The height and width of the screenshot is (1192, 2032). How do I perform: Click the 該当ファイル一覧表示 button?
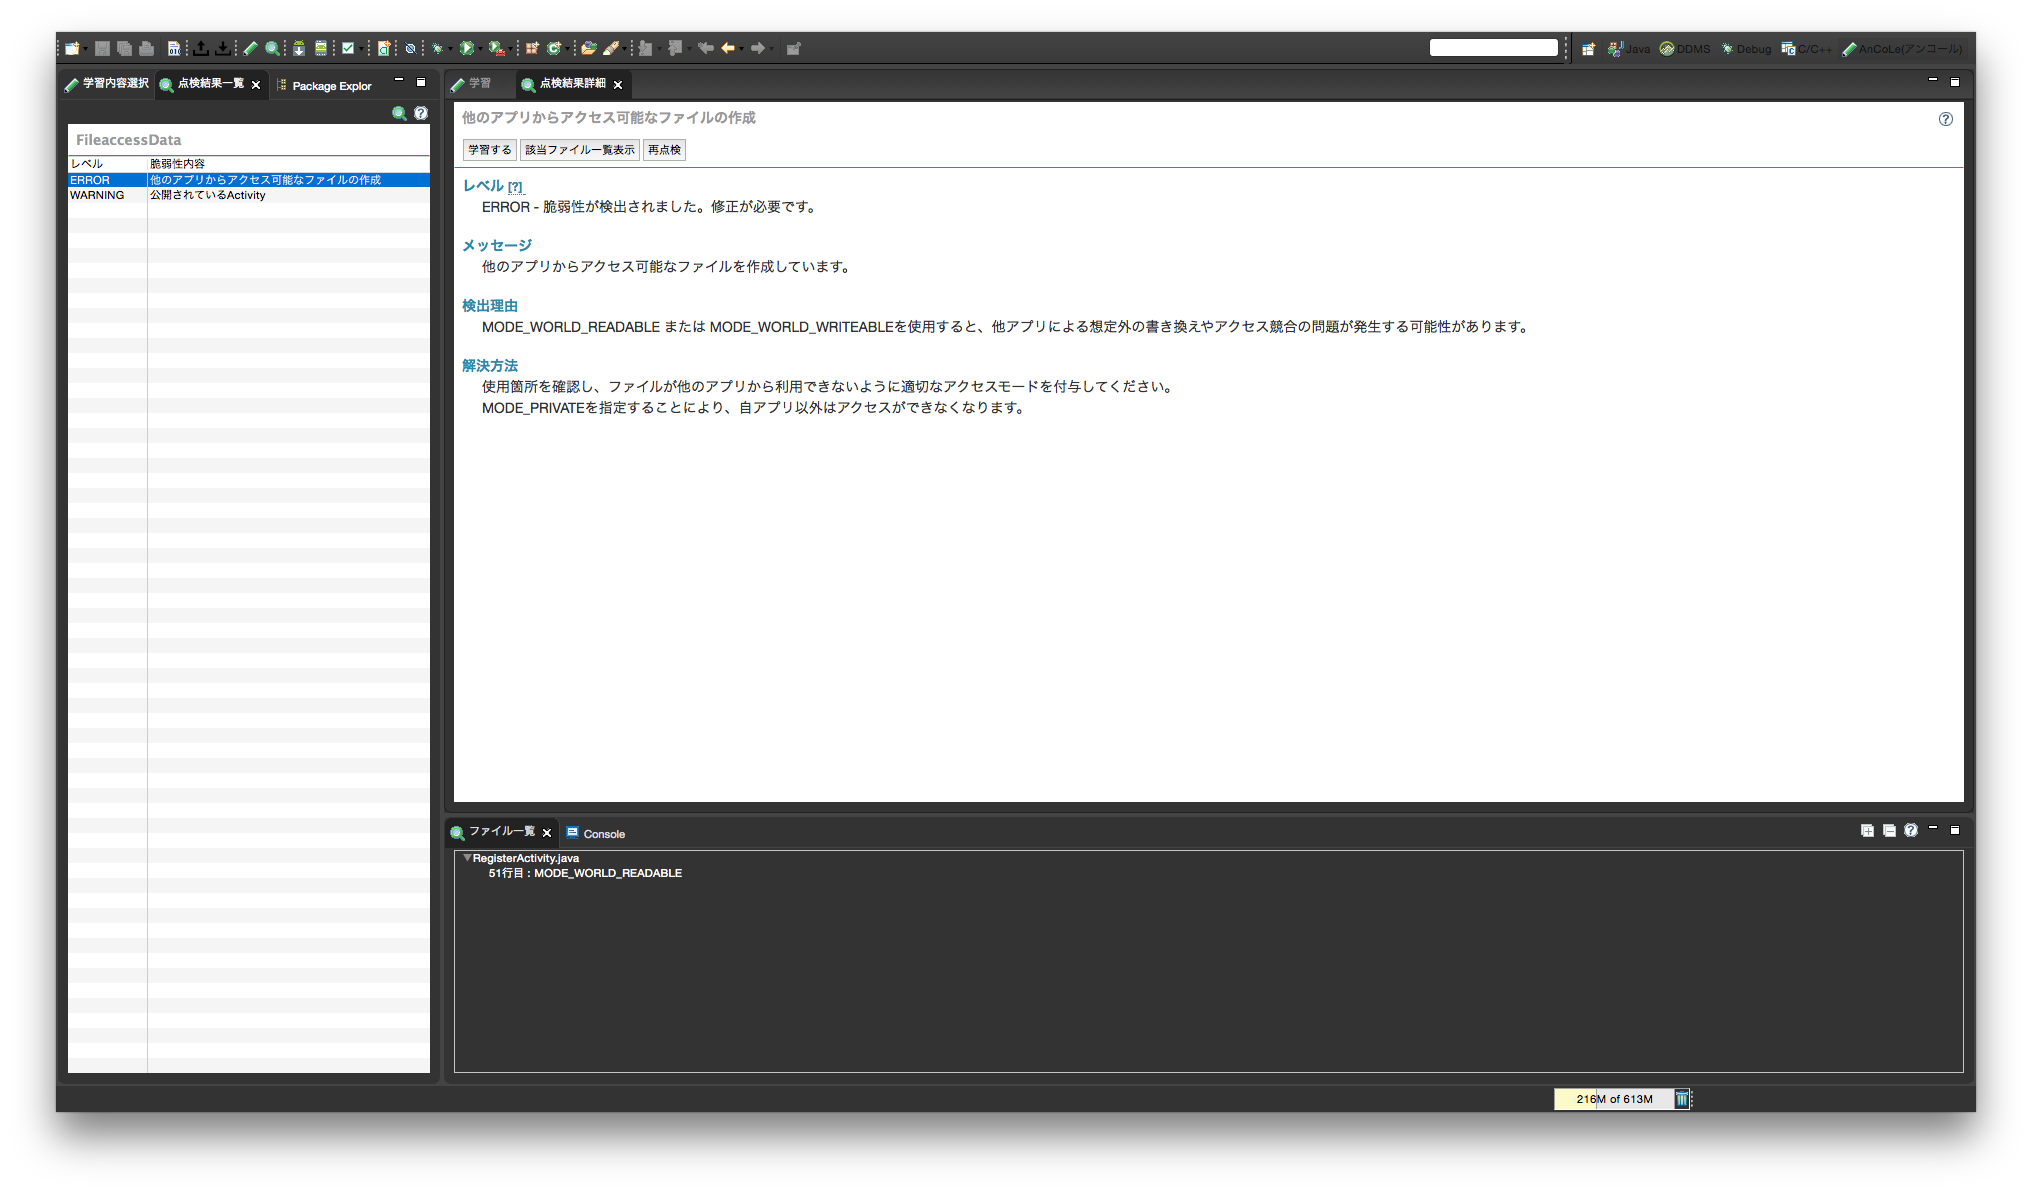580,150
